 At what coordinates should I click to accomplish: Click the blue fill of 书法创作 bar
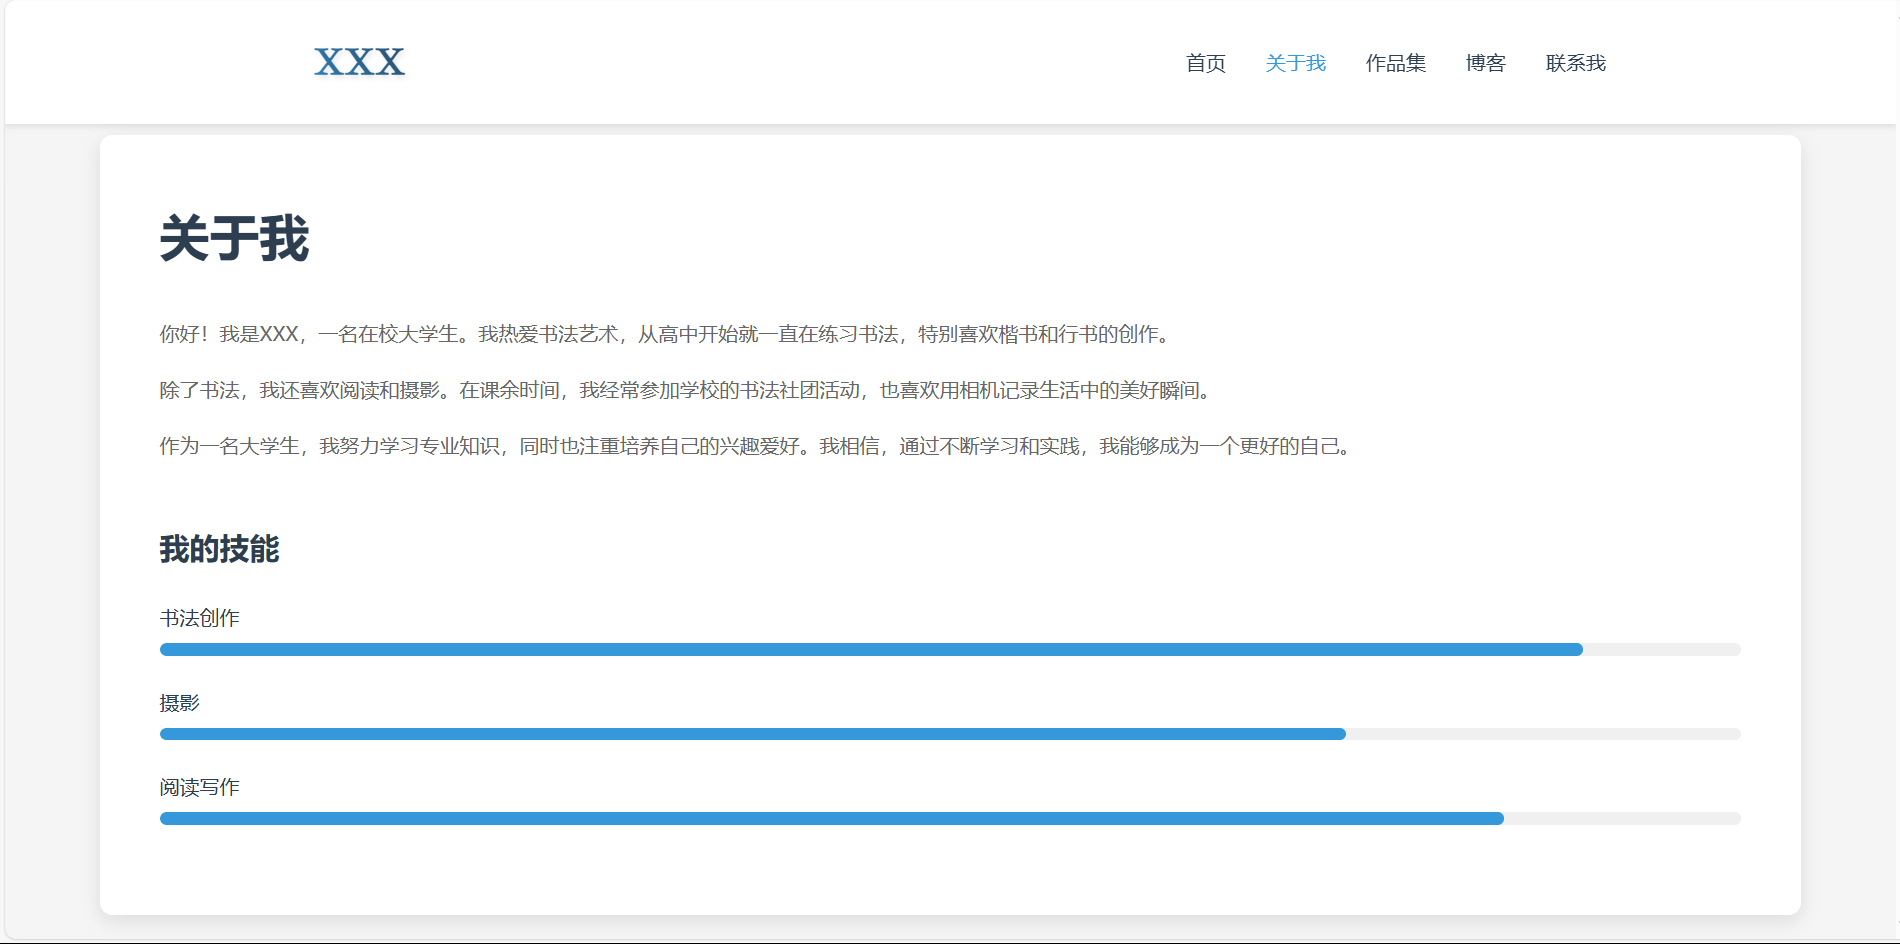pyautogui.click(x=870, y=650)
